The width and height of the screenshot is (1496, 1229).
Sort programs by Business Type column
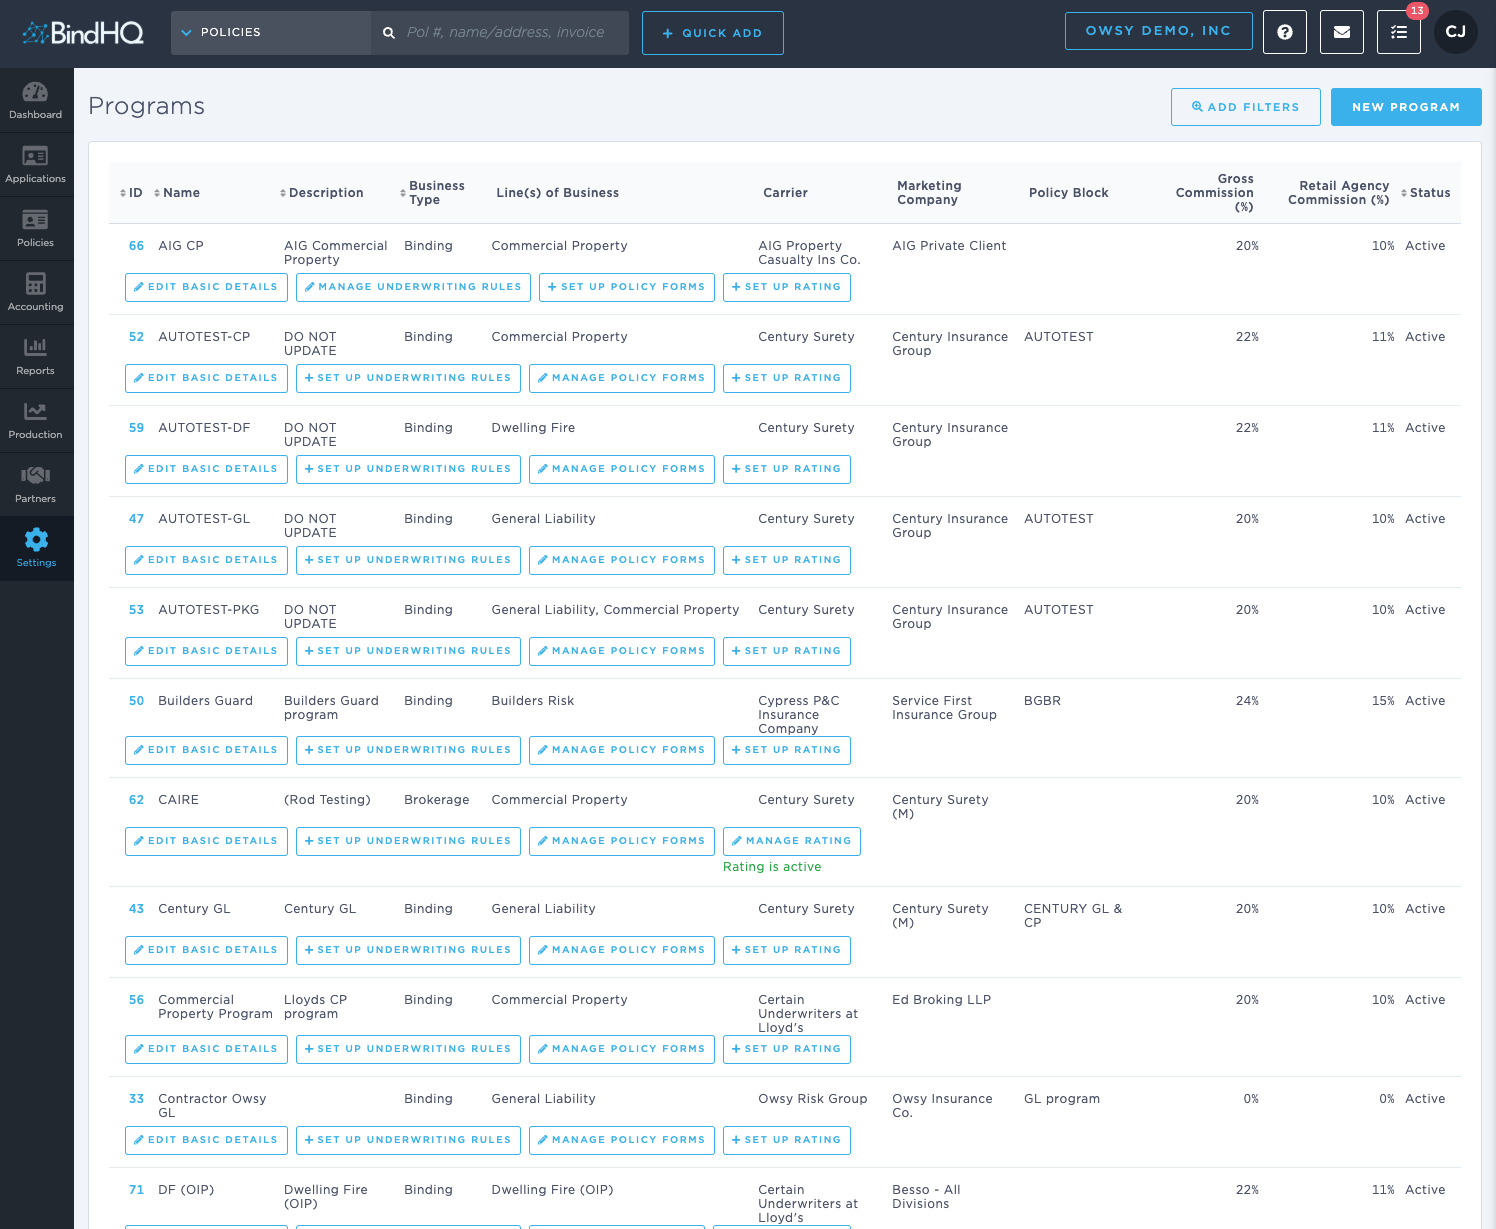tap(432, 193)
